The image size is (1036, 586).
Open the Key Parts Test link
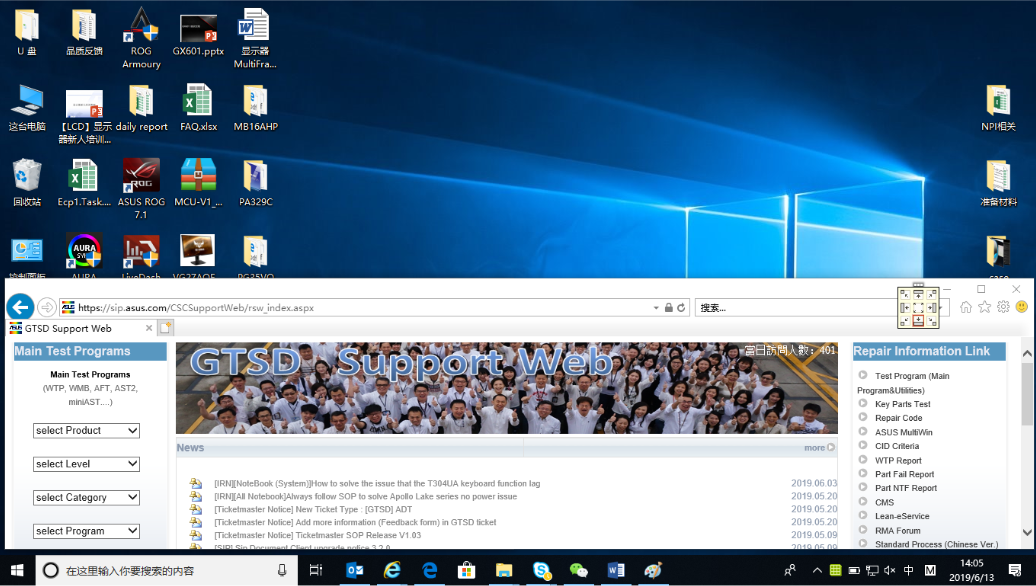pyautogui.click(x=903, y=404)
